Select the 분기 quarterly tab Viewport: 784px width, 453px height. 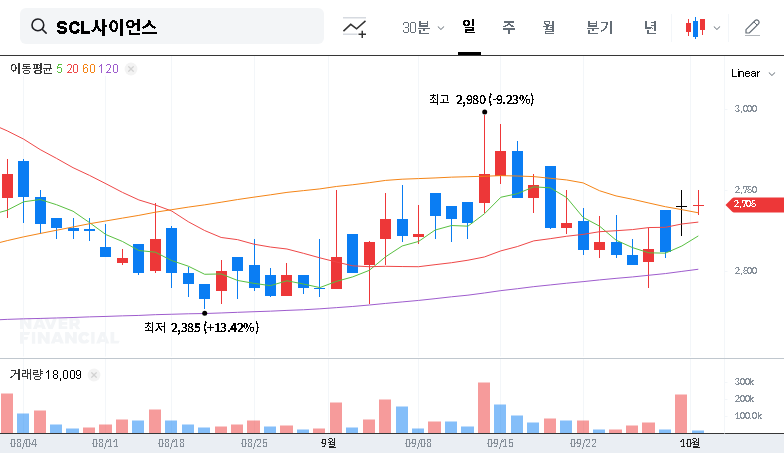pyautogui.click(x=600, y=27)
